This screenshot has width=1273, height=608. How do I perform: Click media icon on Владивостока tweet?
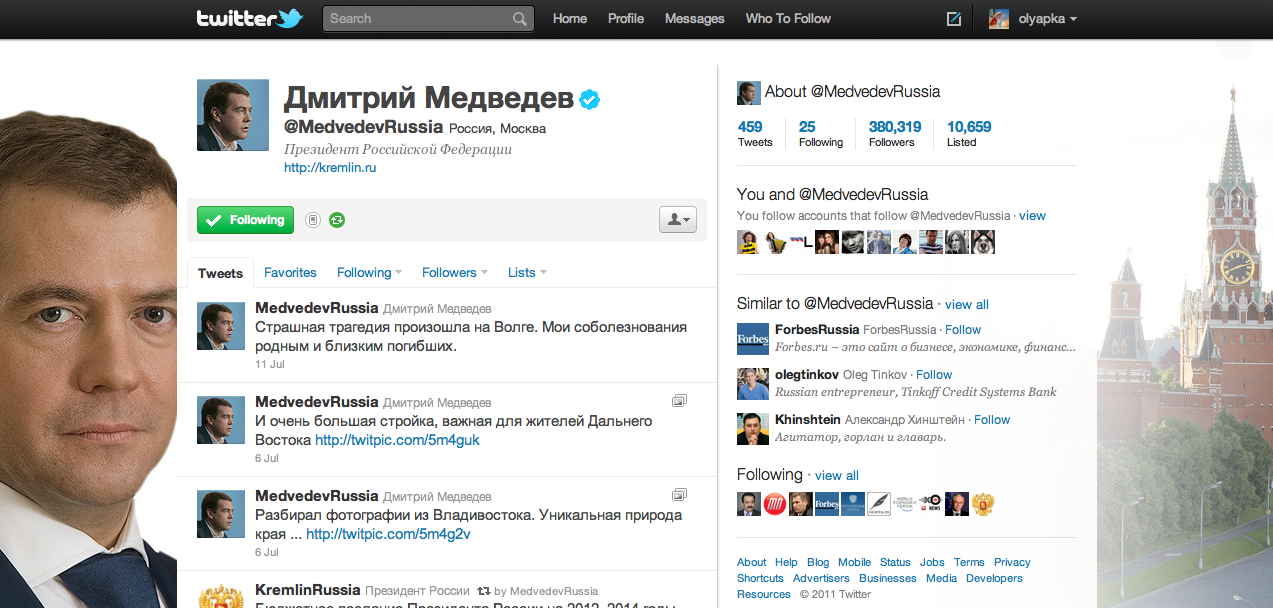pyautogui.click(x=679, y=494)
